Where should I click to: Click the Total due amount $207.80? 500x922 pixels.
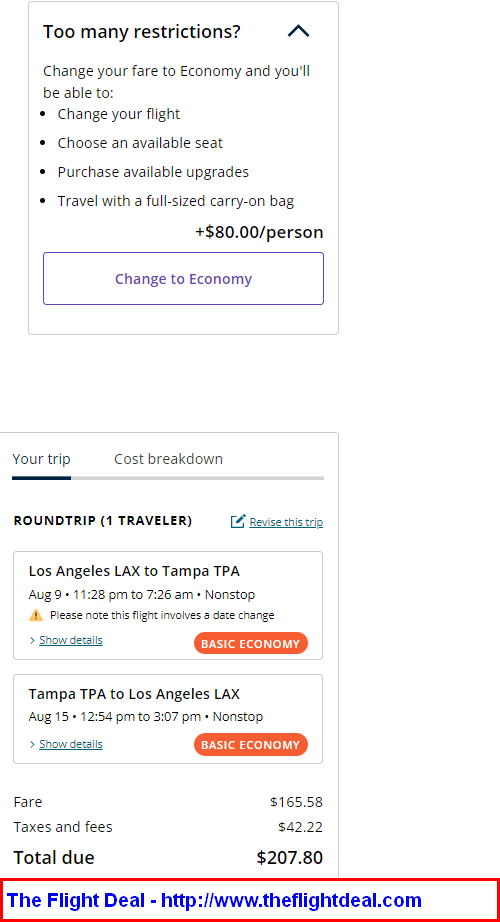[289, 857]
